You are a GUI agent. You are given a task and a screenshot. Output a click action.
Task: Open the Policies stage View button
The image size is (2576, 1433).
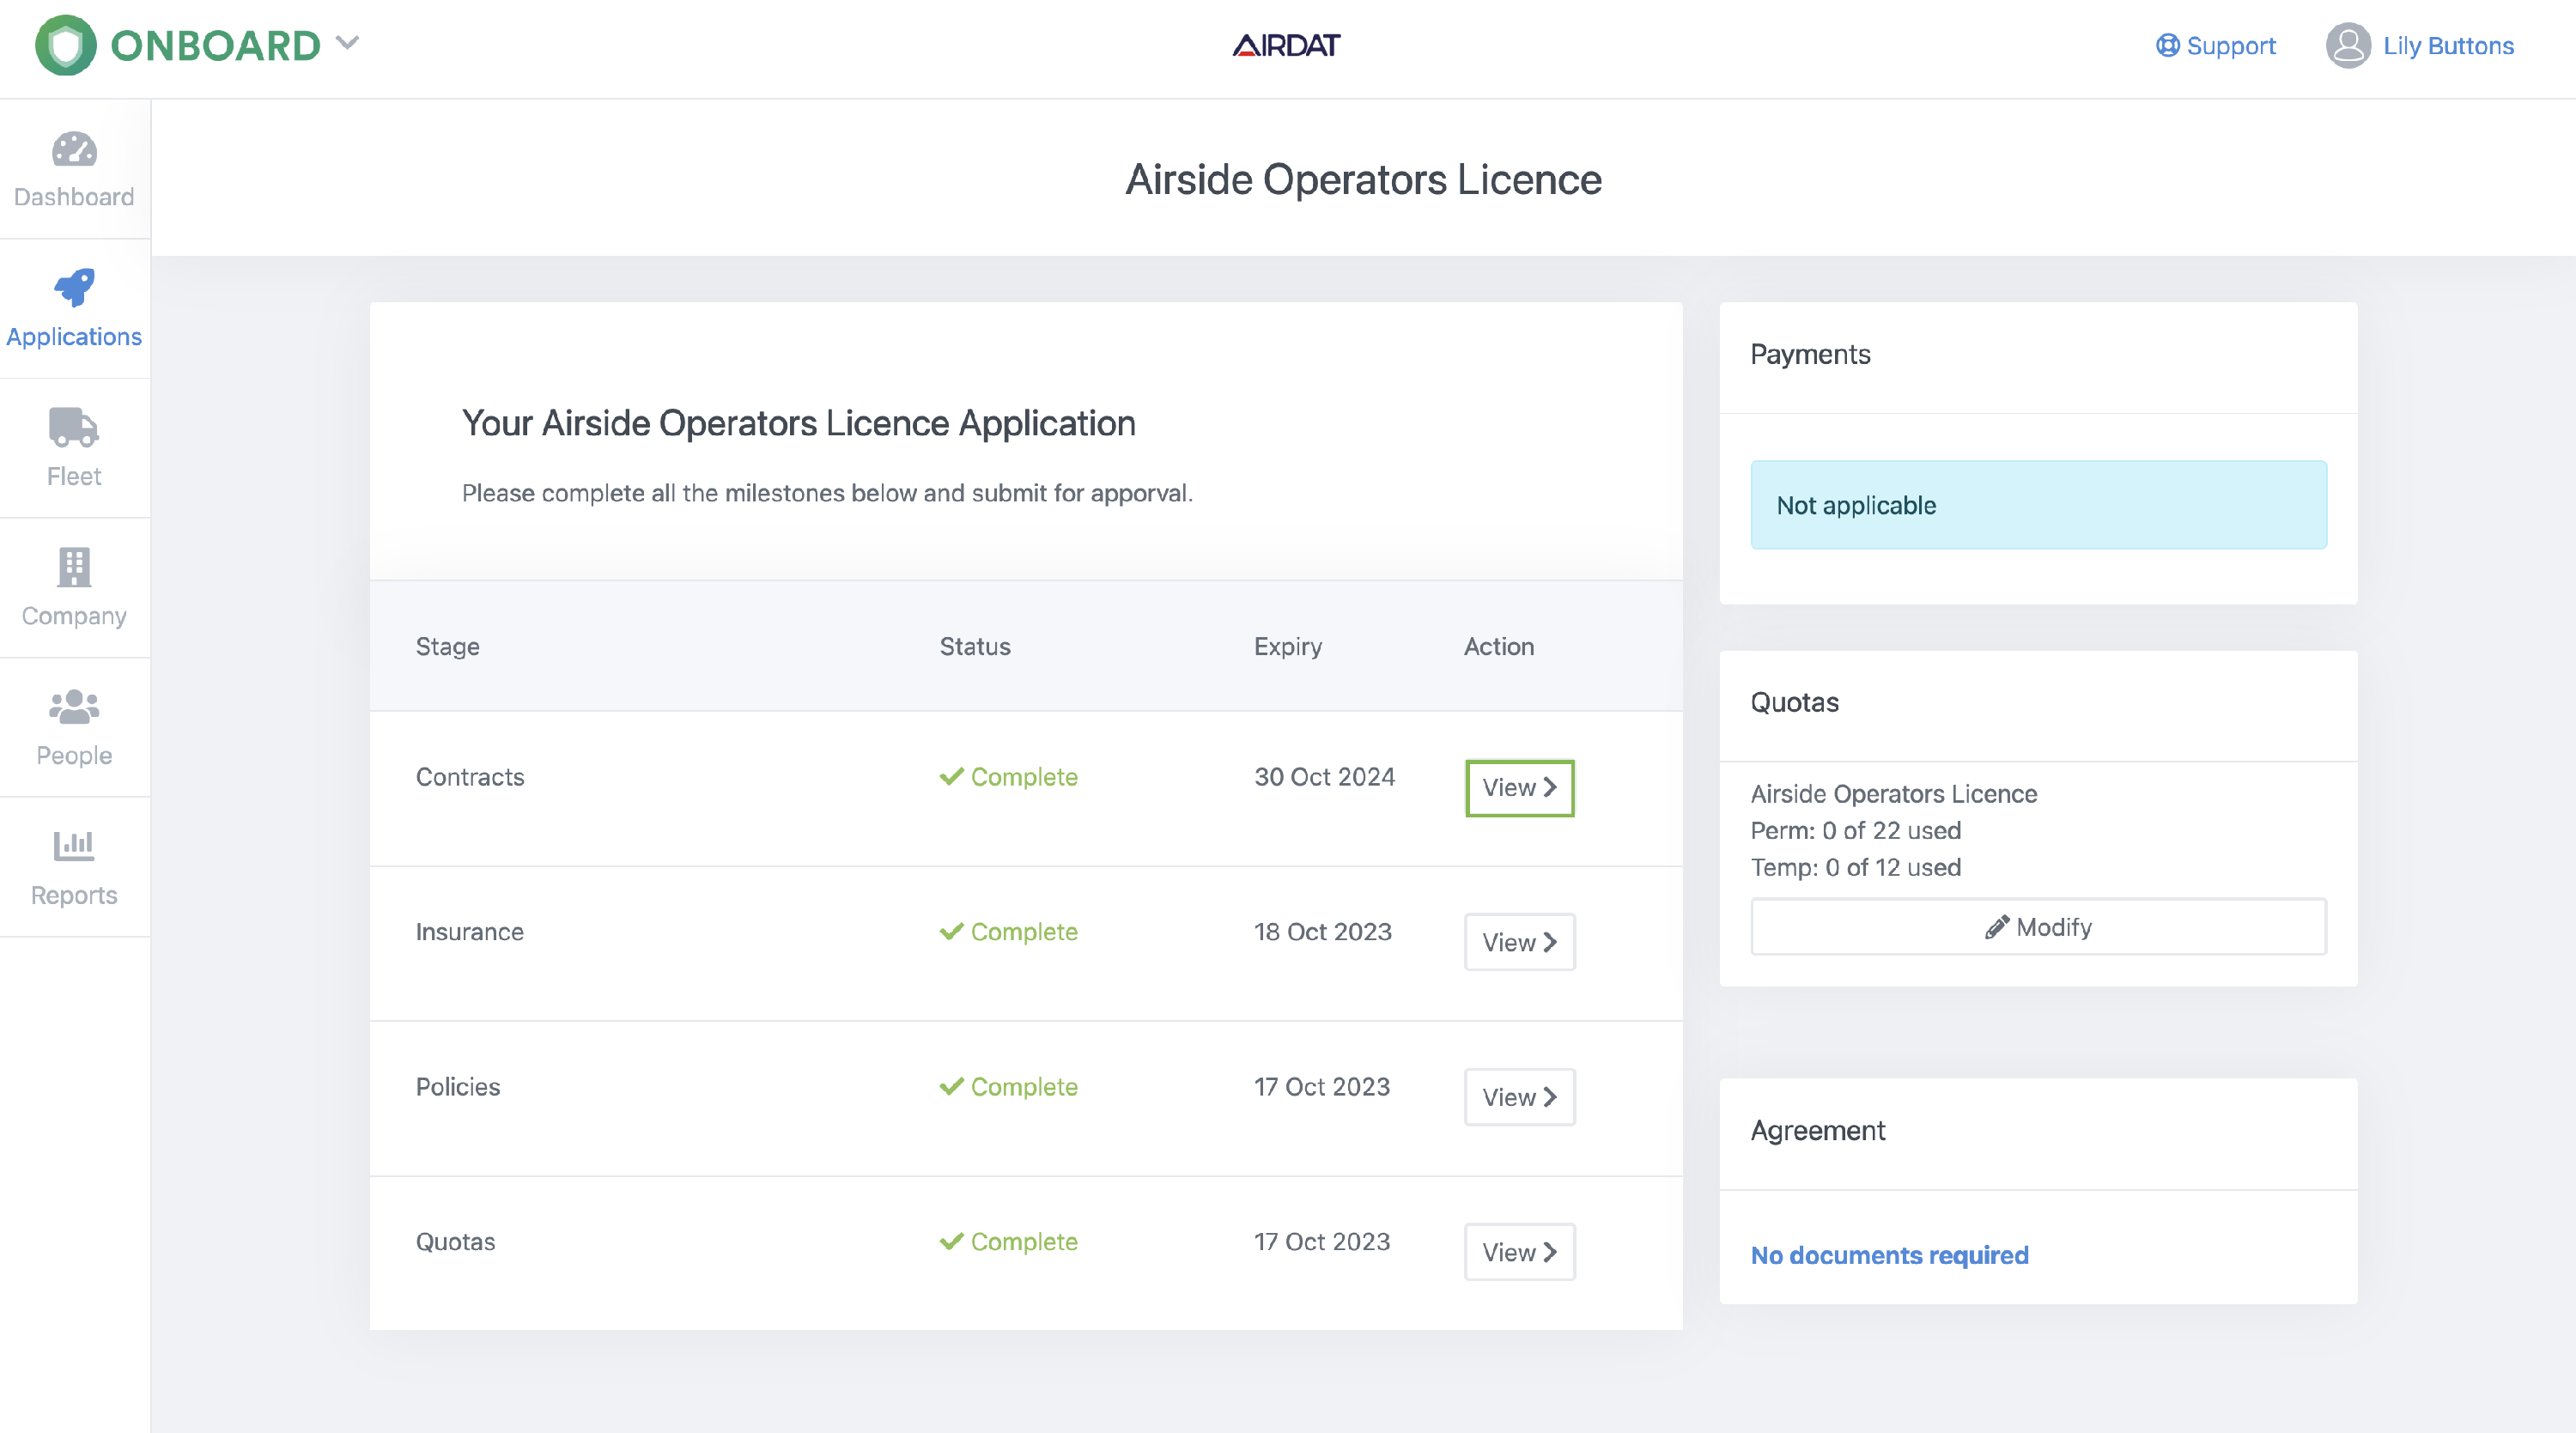pos(1519,1097)
